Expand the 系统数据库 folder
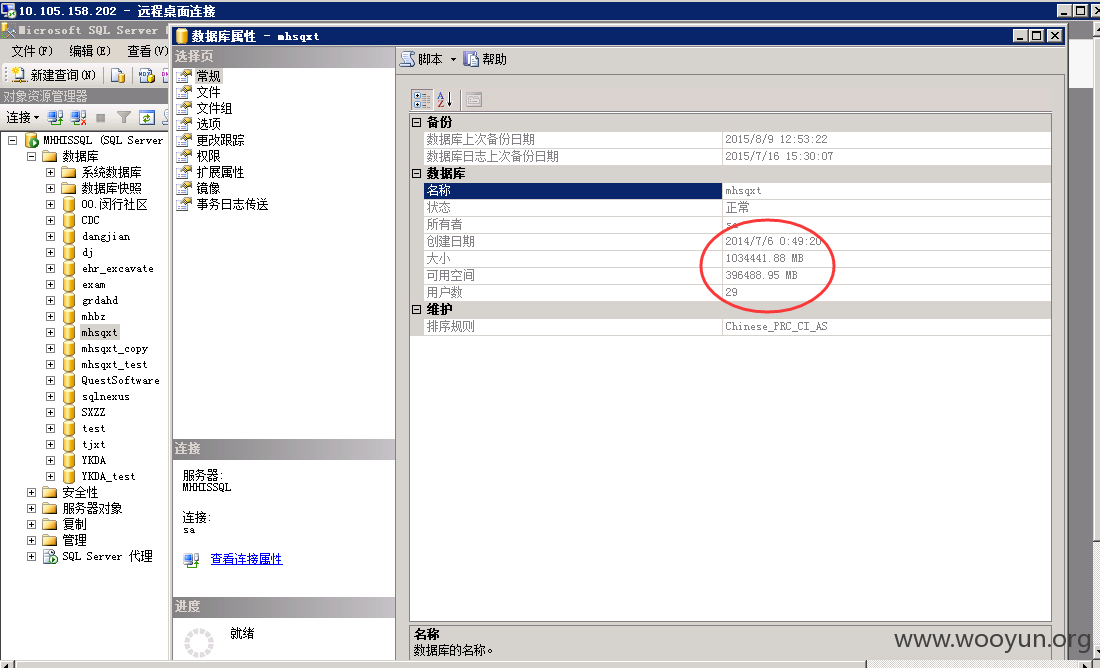This screenshot has width=1100, height=668. tap(51, 173)
